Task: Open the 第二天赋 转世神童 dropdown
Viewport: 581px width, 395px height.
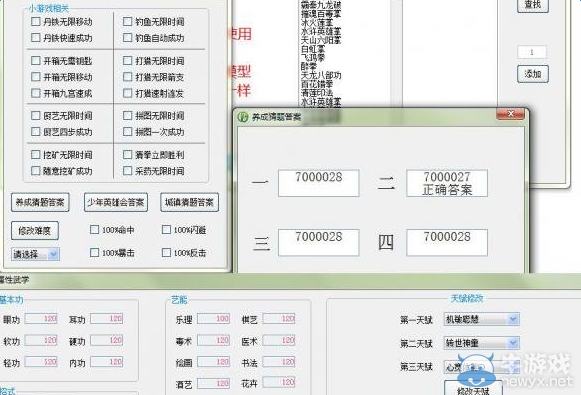Action: pyautogui.click(x=481, y=343)
